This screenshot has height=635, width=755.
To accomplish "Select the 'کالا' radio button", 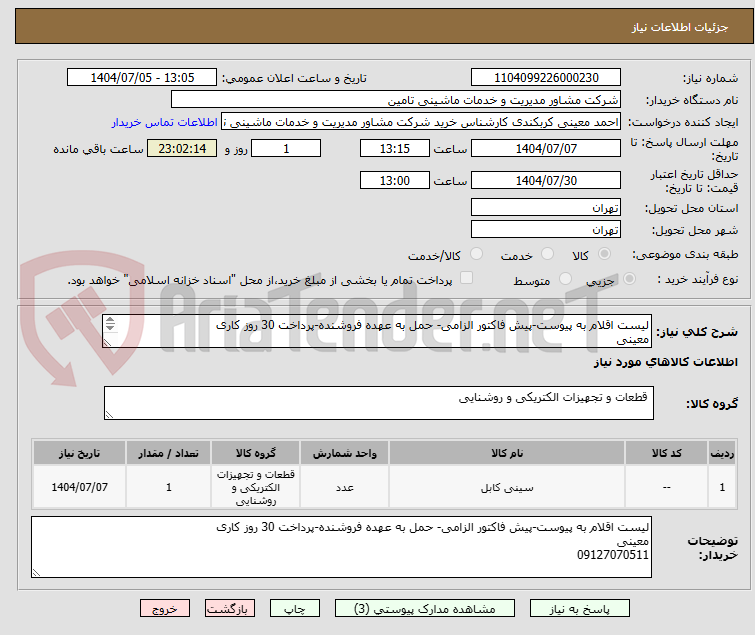I will [x=604, y=254].
